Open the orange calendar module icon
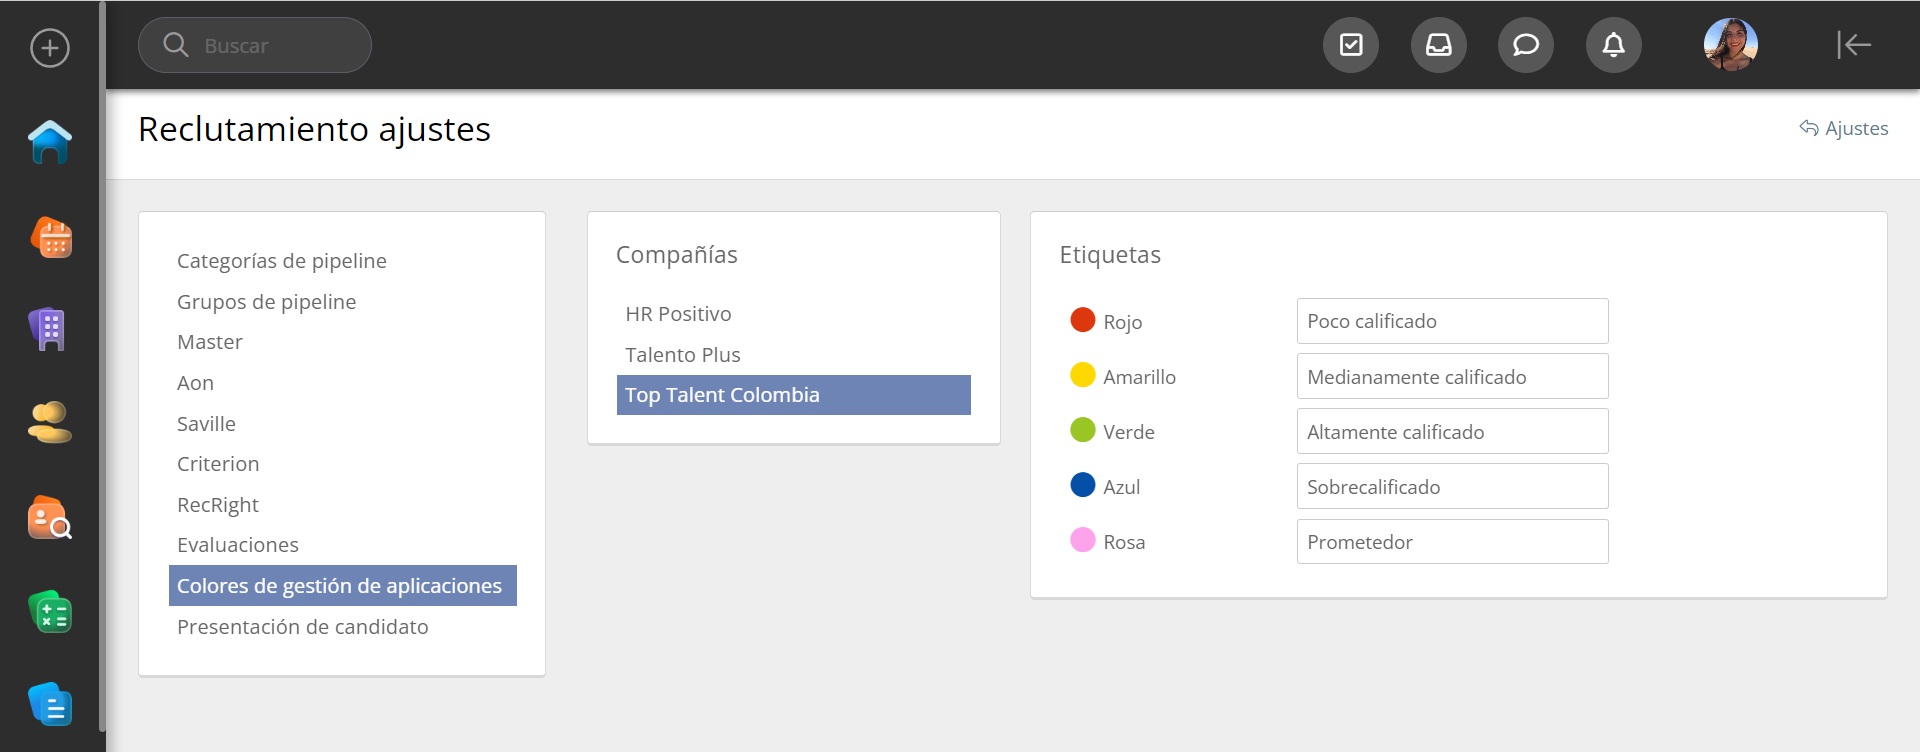1920x752 pixels. 51,238
